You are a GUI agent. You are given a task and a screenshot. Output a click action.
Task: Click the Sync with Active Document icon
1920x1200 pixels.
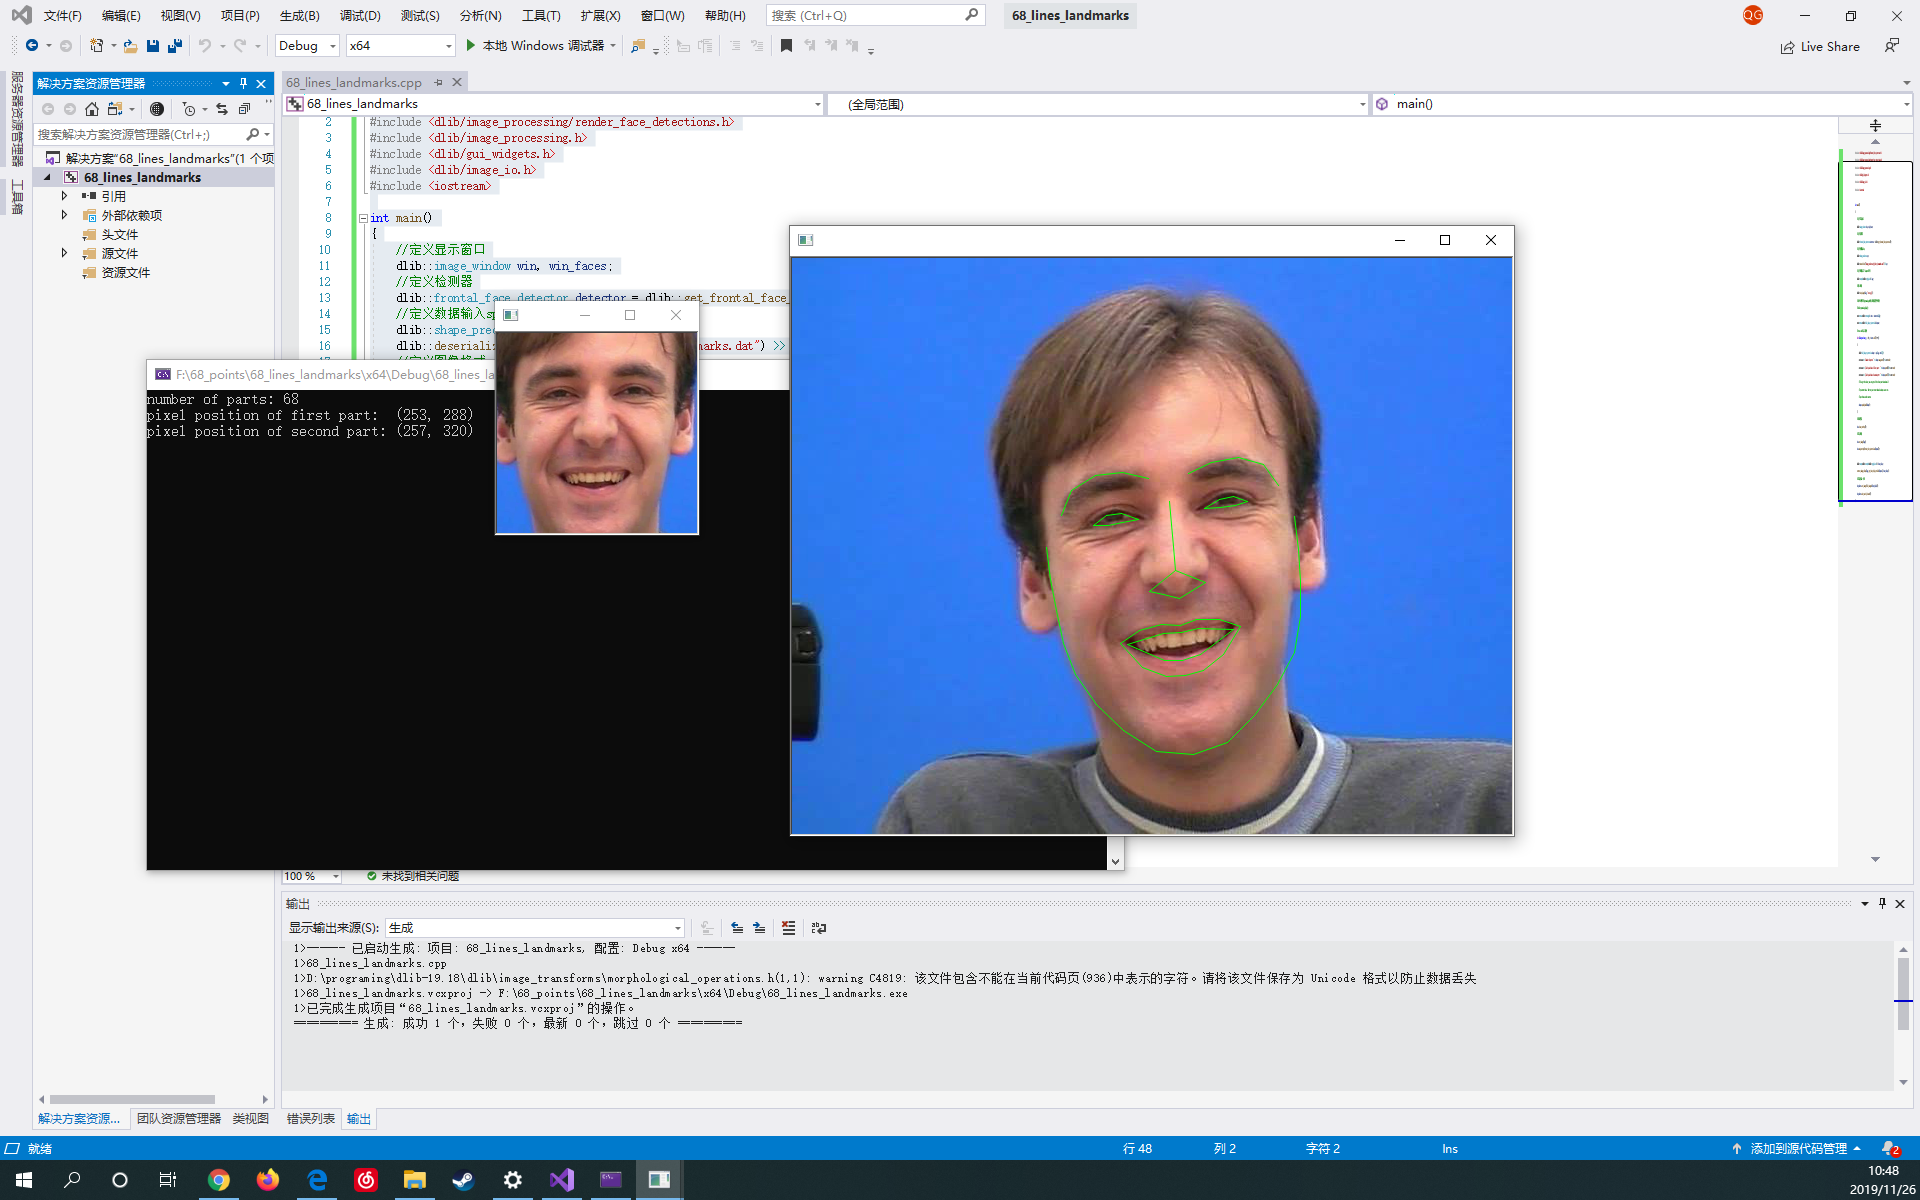(x=222, y=110)
